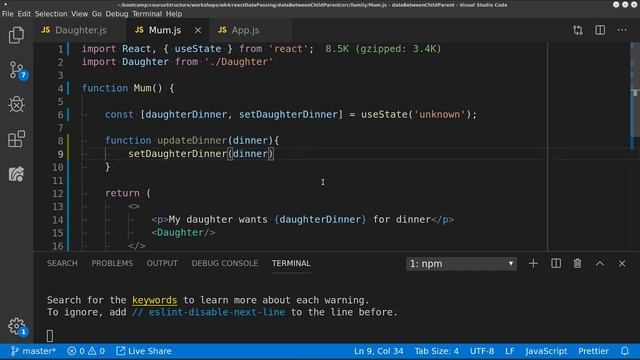This screenshot has height=360, width=640.
Task: Change indentation via Tab Size: 4
Action: (x=436, y=351)
